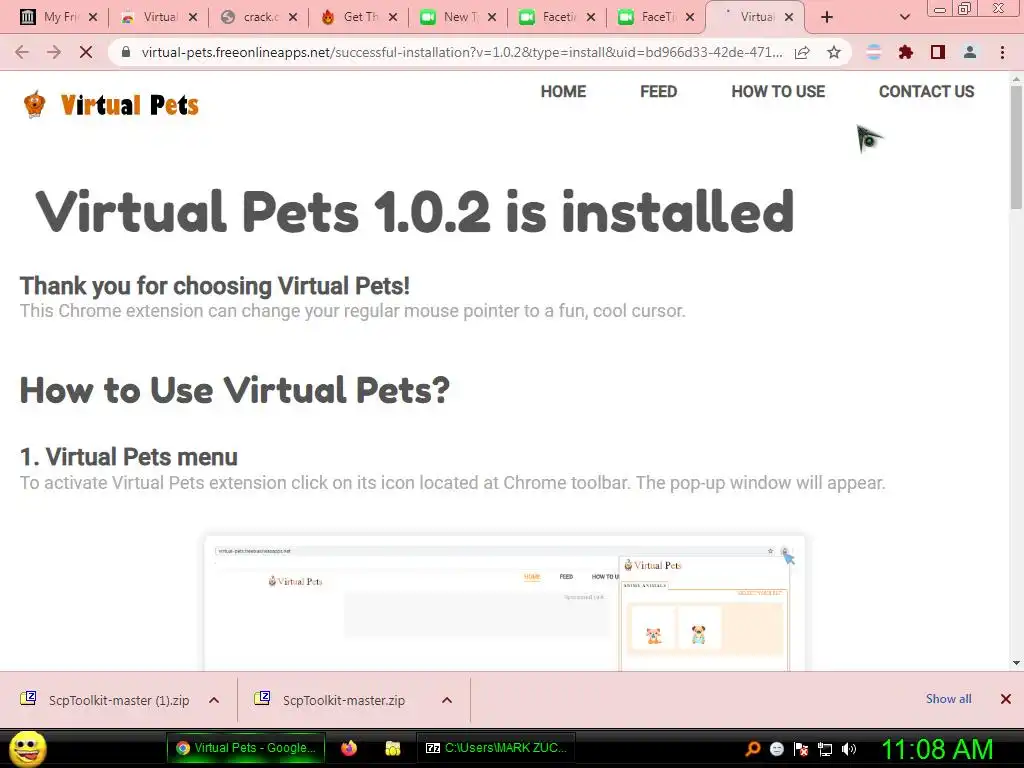Click Show all downloads link

[x=948, y=699]
